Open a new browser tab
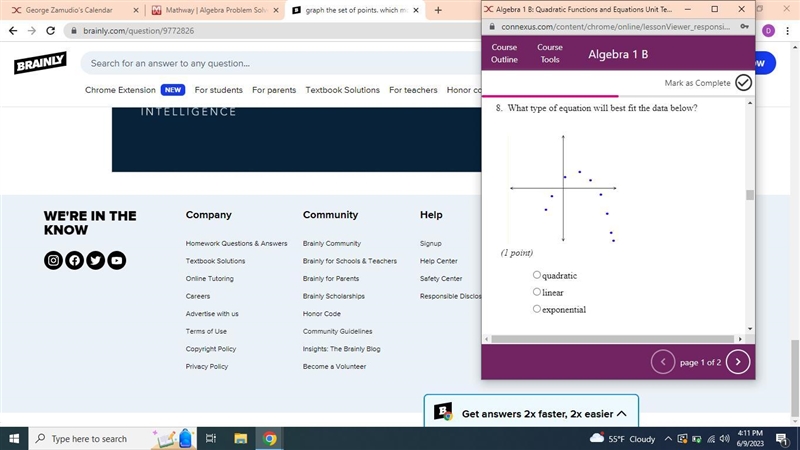Image resolution: width=800 pixels, height=450 pixels. pos(438,10)
